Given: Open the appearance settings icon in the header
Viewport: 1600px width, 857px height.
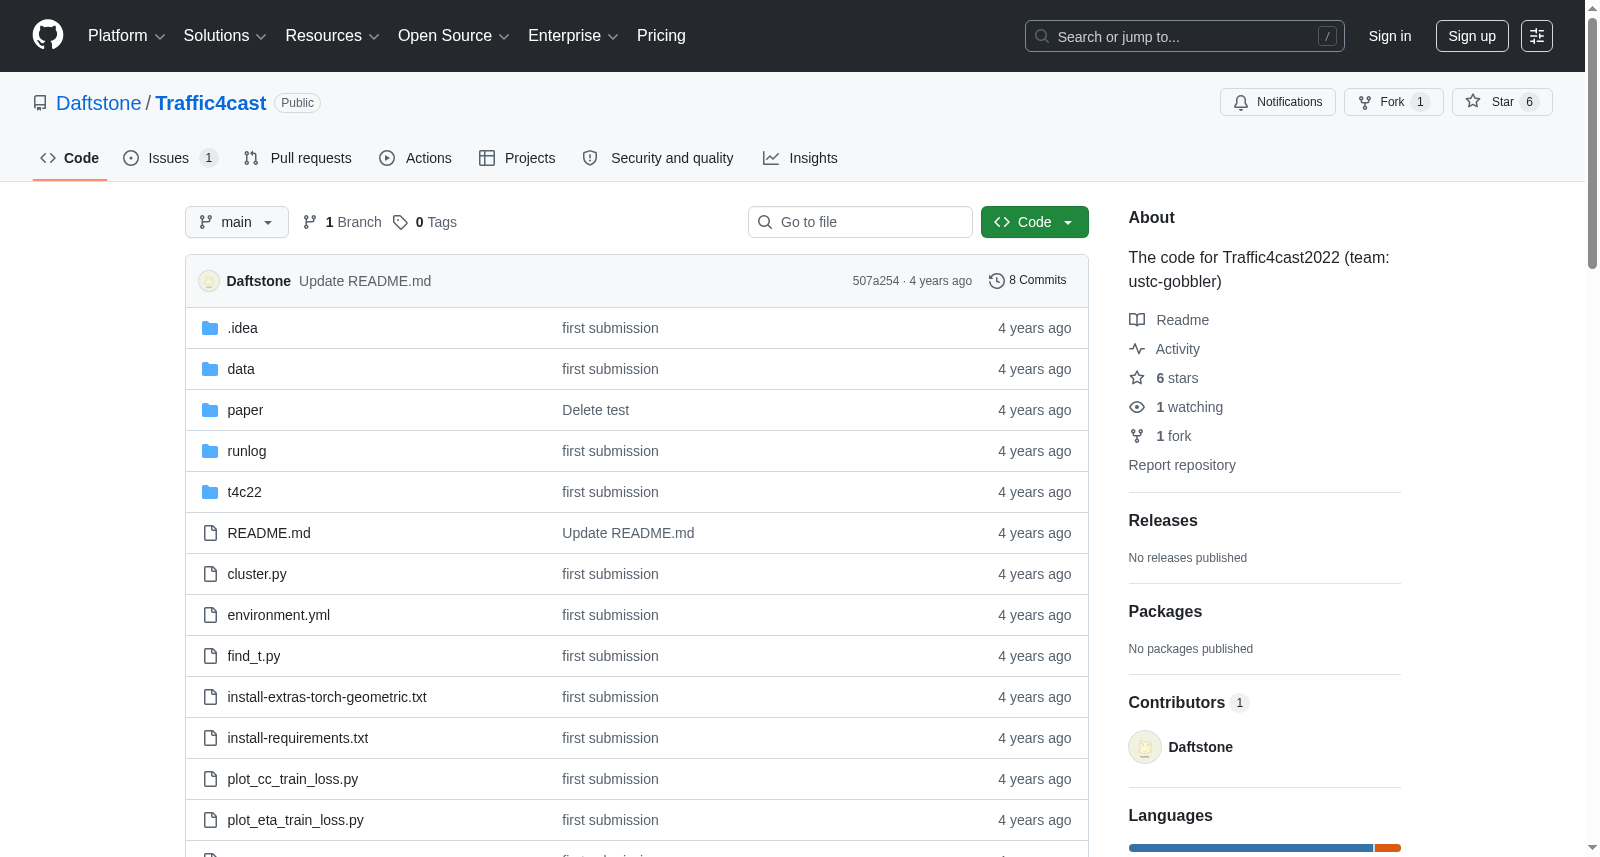Looking at the screenshot, I should (1537, 36).
